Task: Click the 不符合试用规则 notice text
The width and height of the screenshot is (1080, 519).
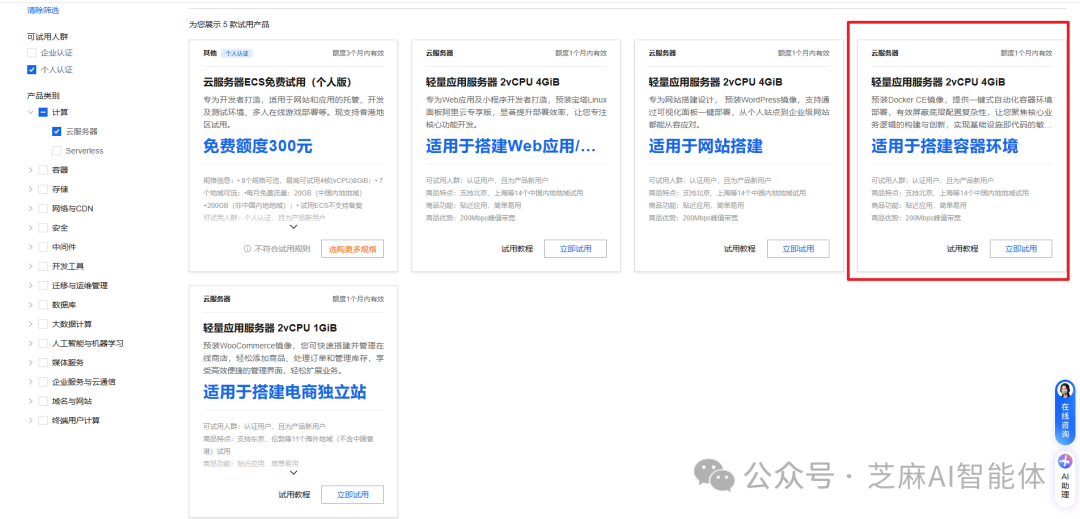Action: coord(282,249)
